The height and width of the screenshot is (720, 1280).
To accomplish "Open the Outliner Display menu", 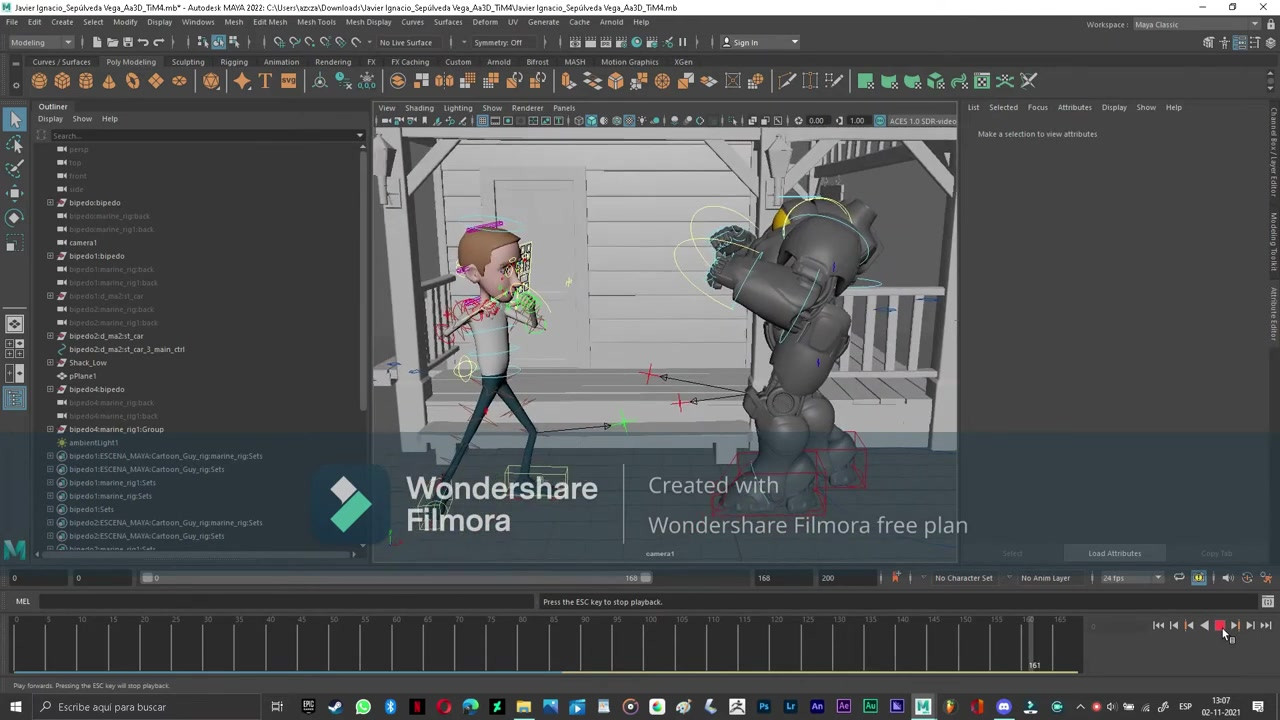I will tap(50, 119).
